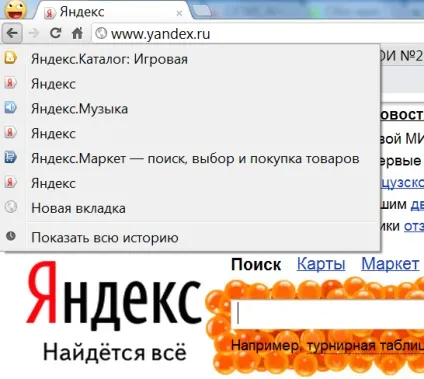Click the smiley face icon at top-left
The image size is (424, 379).
pyautogui.click(x=15, y=9)
